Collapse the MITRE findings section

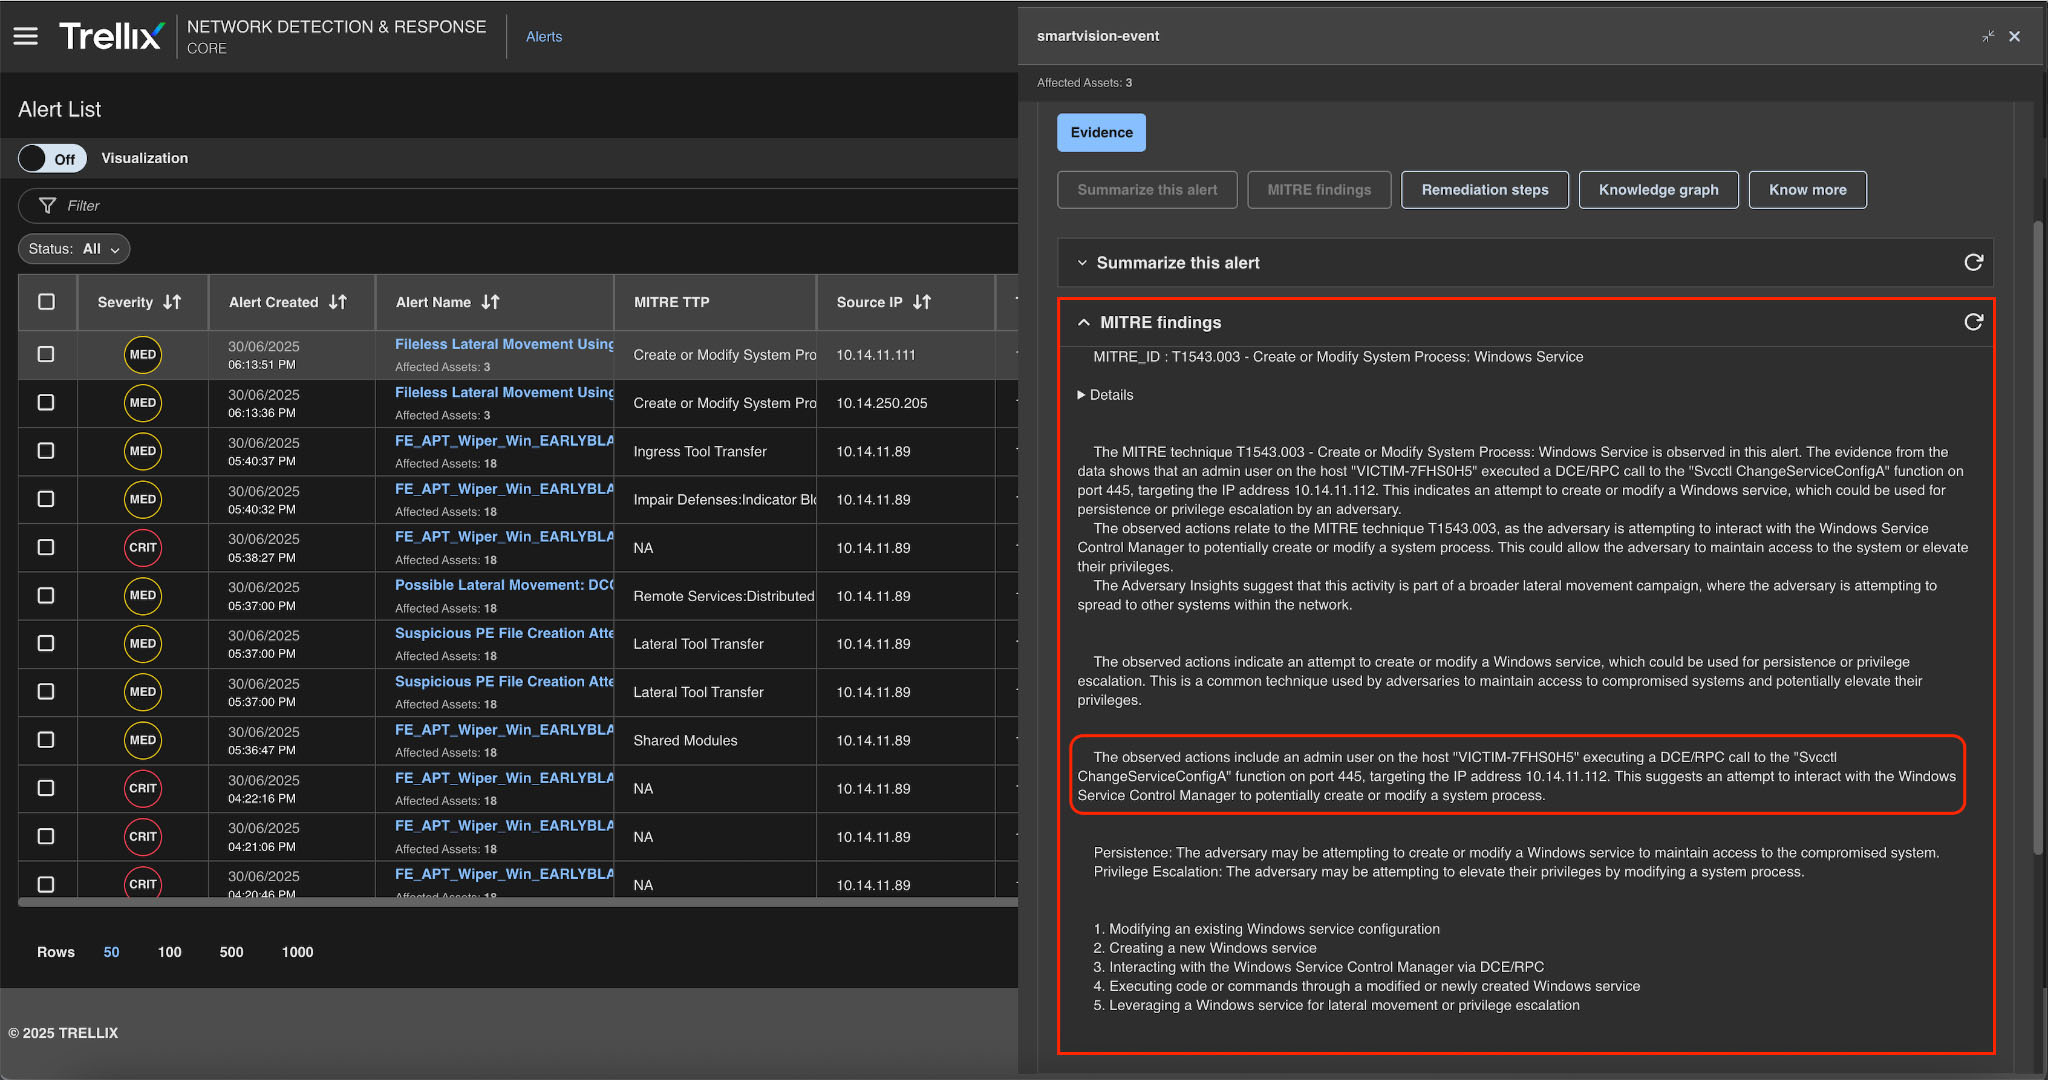tap(1084, 322)
